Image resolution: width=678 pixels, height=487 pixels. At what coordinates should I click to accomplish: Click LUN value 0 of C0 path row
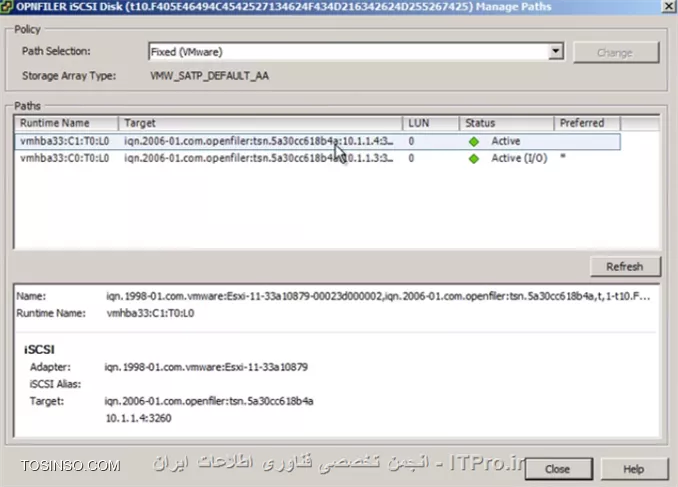coord(411,158)
